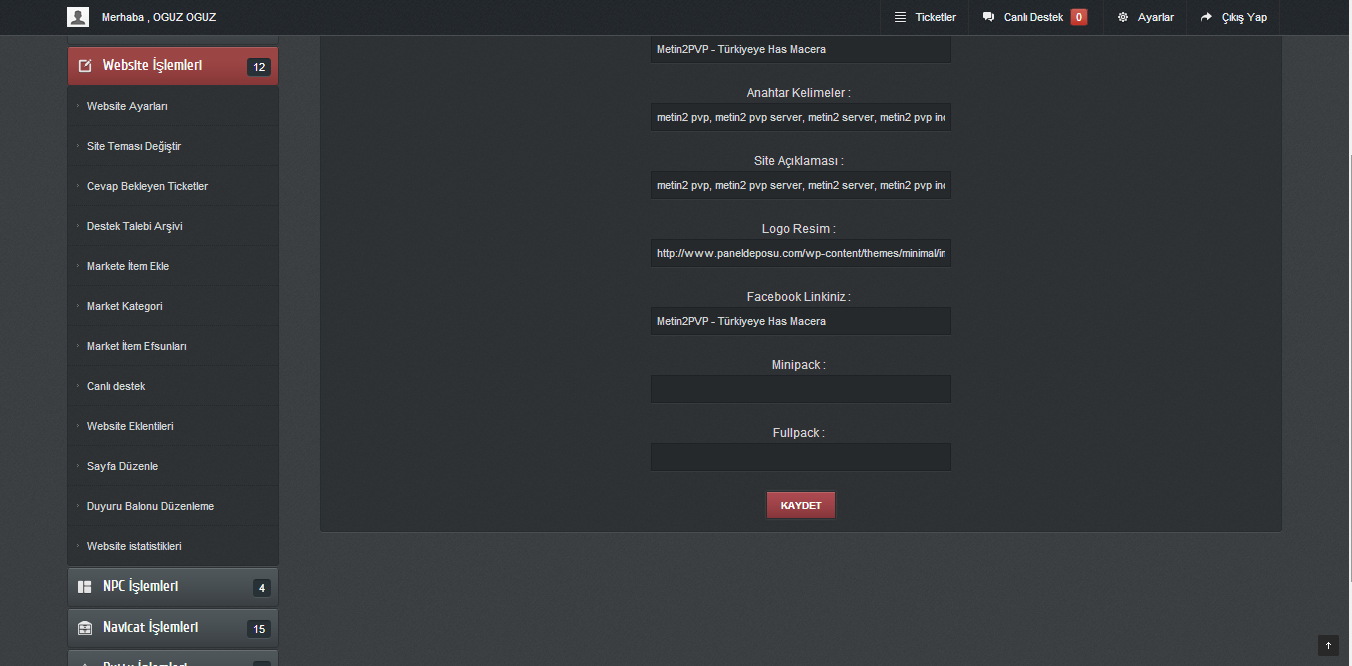The height and width of the screenshot is (666, 1352).
Task: Expand the Navicat İşlemleri section
Action: pyautogui.click(x=173, y=628)
